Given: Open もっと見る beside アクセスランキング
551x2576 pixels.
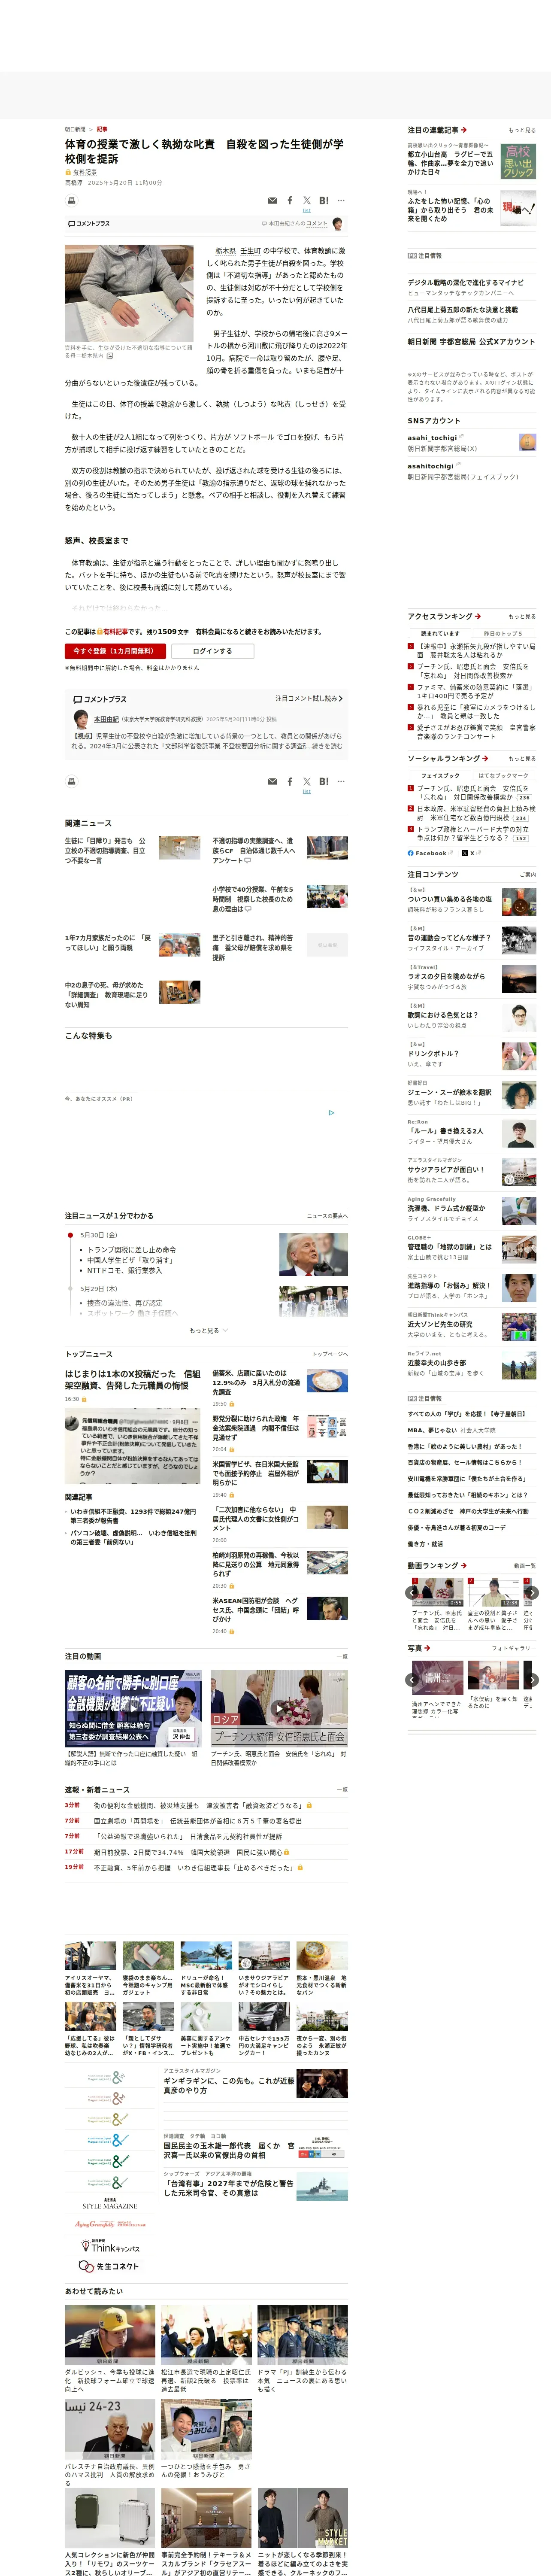Looking at the screenshot, I should (522, 617).
